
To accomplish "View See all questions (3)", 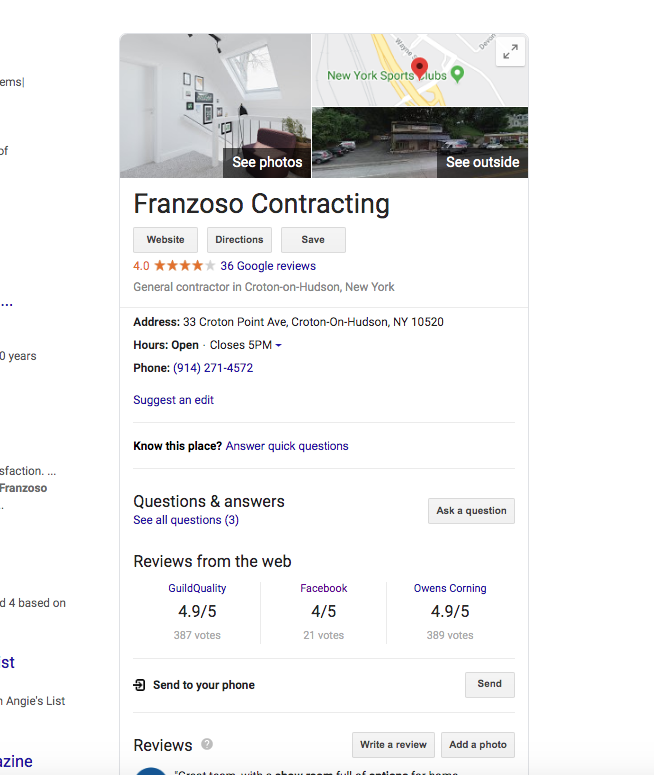I will coord(186,520).
